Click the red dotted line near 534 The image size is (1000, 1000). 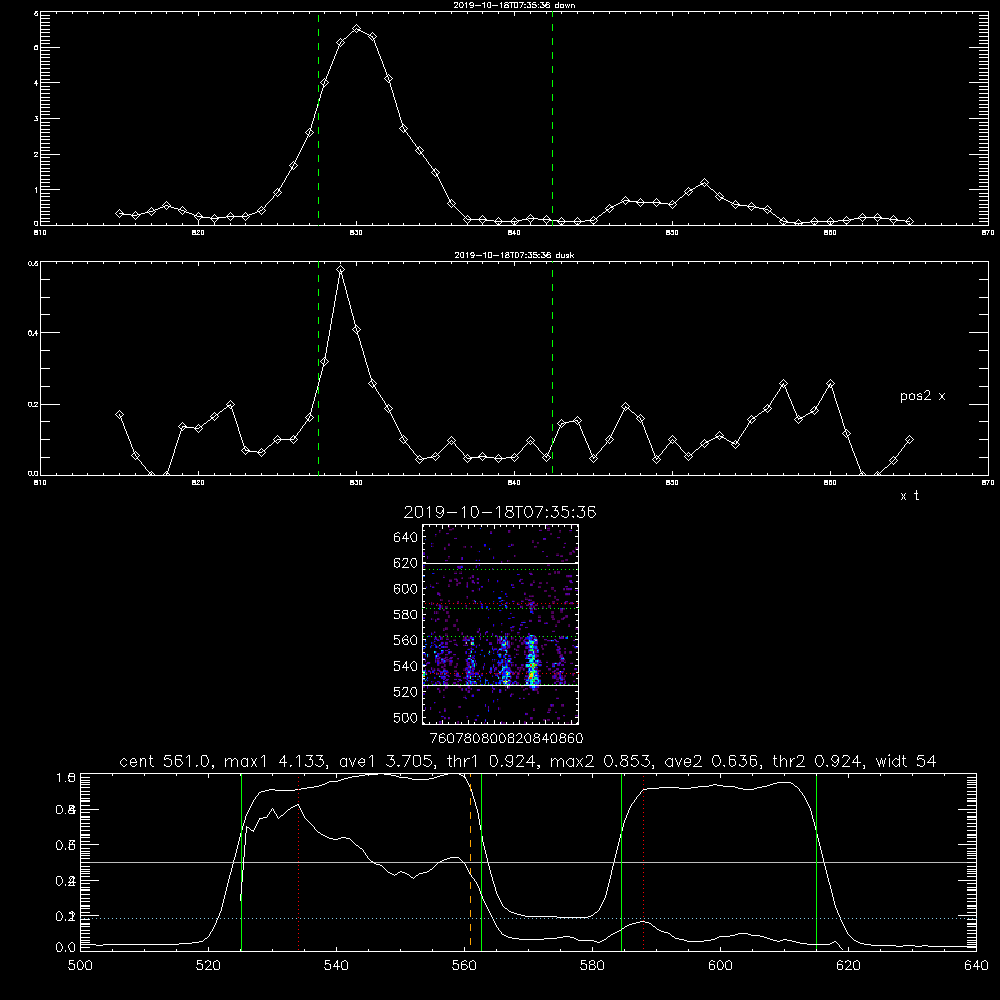[x=298, y=861]
